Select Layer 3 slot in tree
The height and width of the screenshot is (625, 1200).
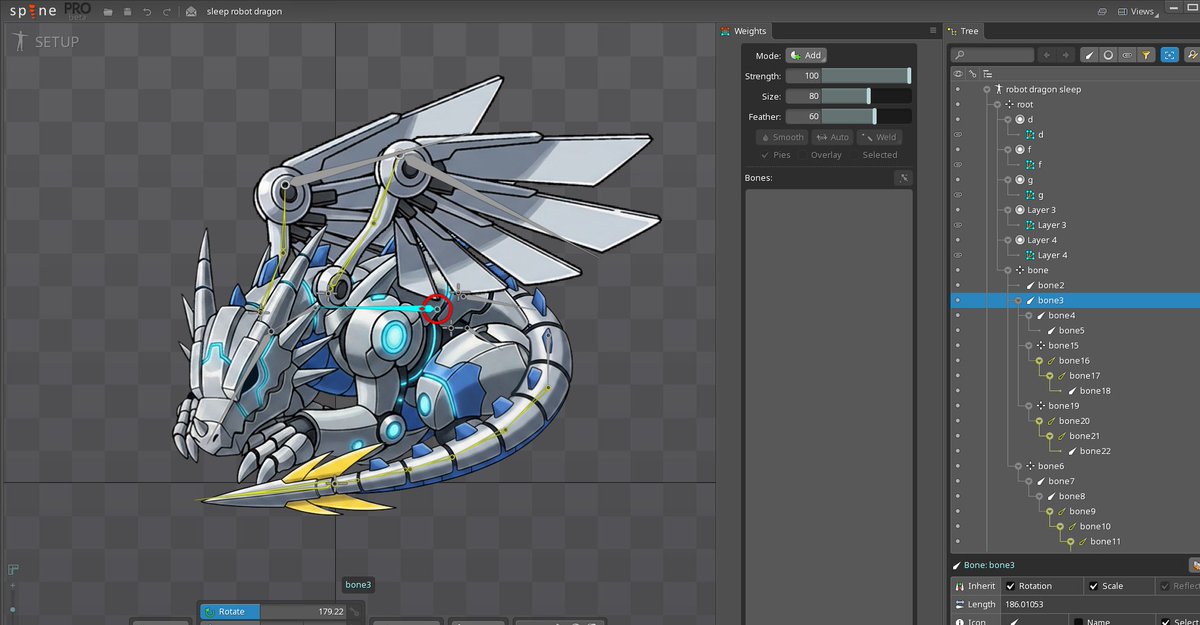coord(1041,210)
